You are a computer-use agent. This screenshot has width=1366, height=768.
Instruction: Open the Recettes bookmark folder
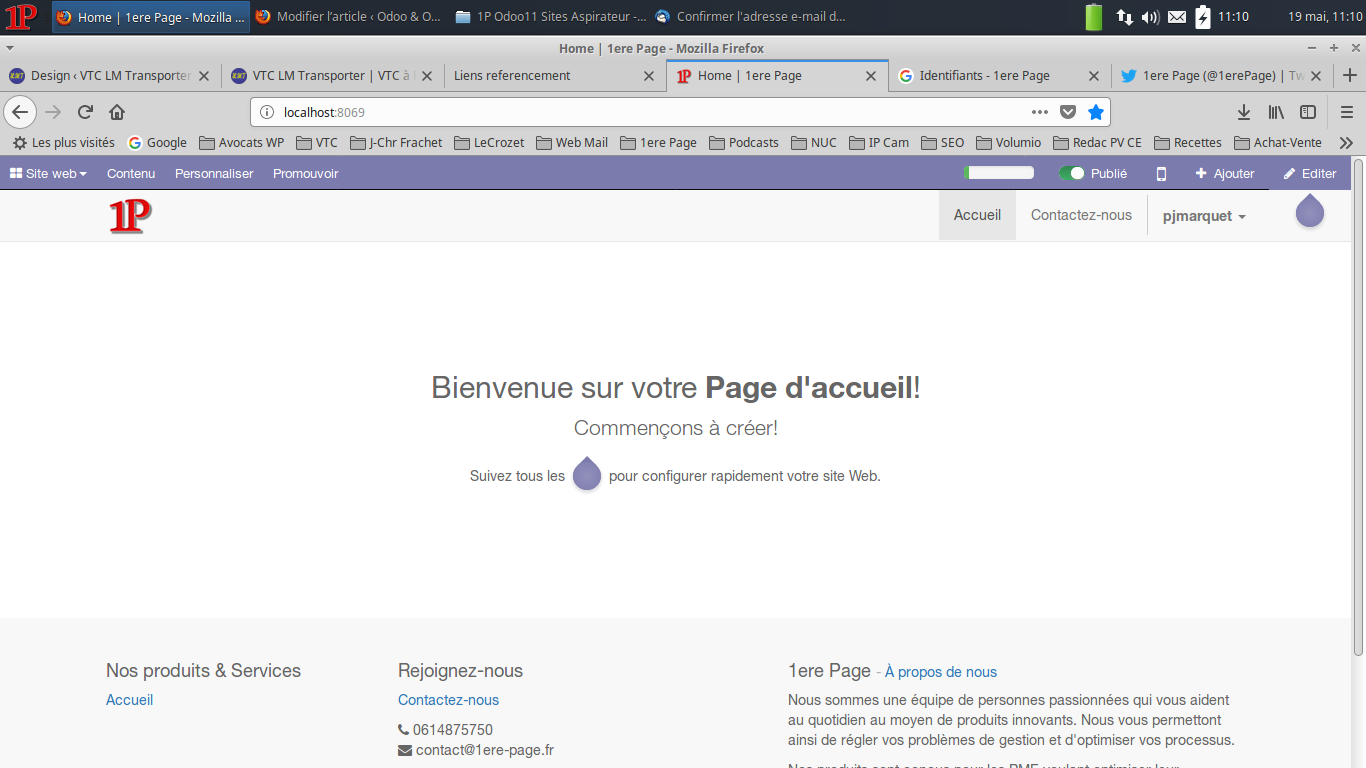(1188, 142)
